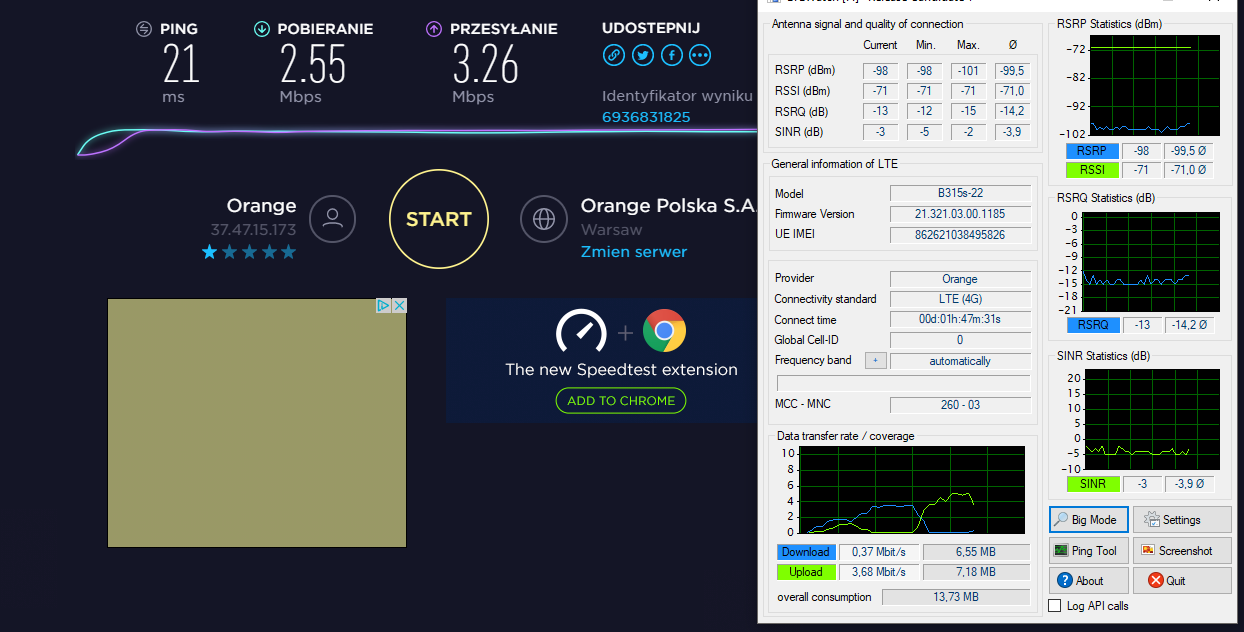Click the MCC - MNC value 260 - 03
The height and width of the screenshot is (632, 1244).
960,405
